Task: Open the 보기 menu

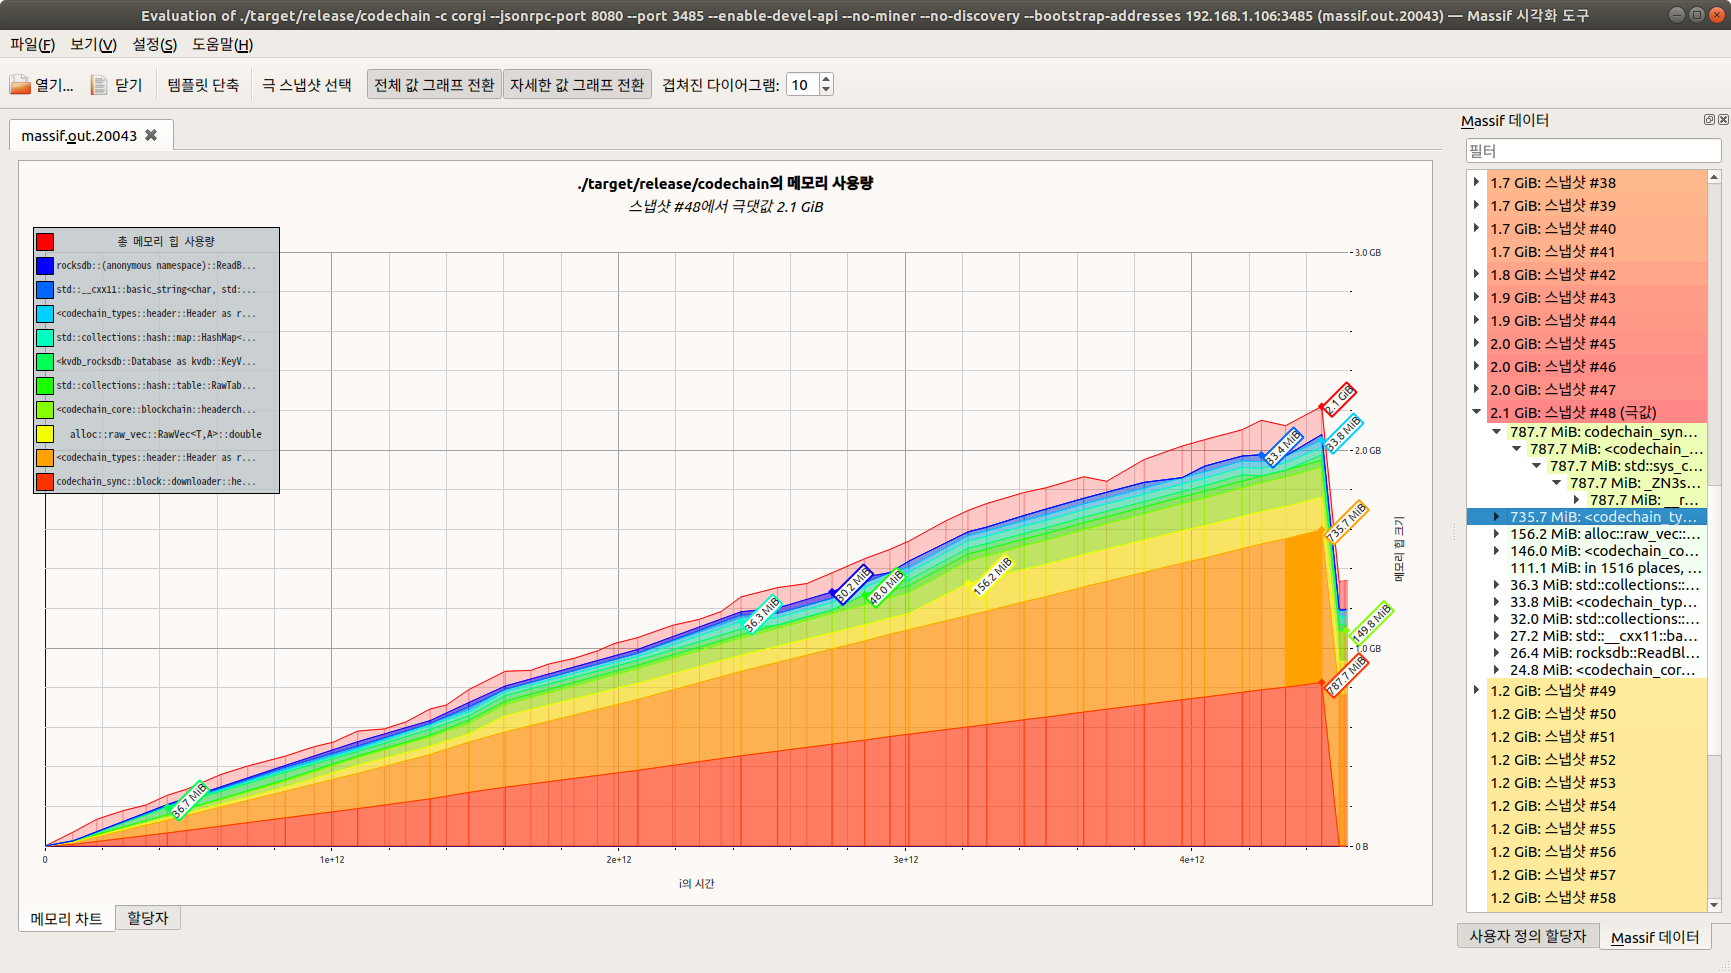Action: point(91,45)
